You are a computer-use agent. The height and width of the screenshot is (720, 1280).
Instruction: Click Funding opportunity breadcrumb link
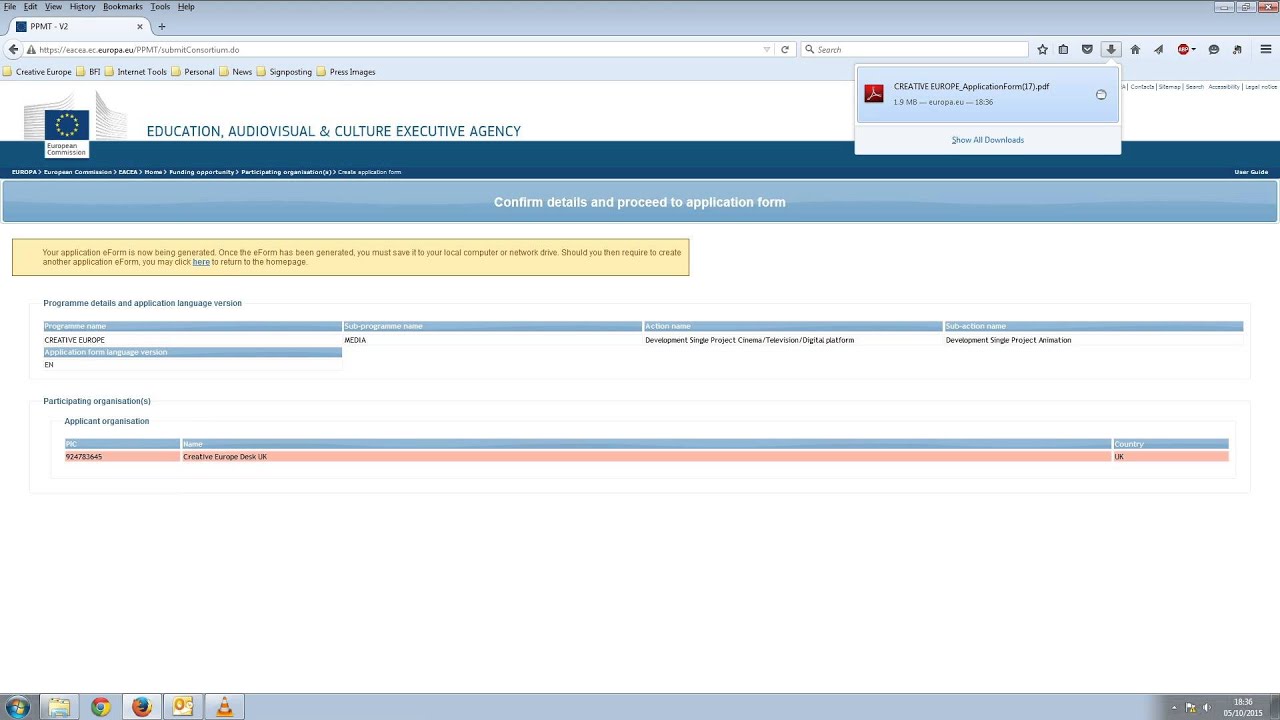(201, 172)
